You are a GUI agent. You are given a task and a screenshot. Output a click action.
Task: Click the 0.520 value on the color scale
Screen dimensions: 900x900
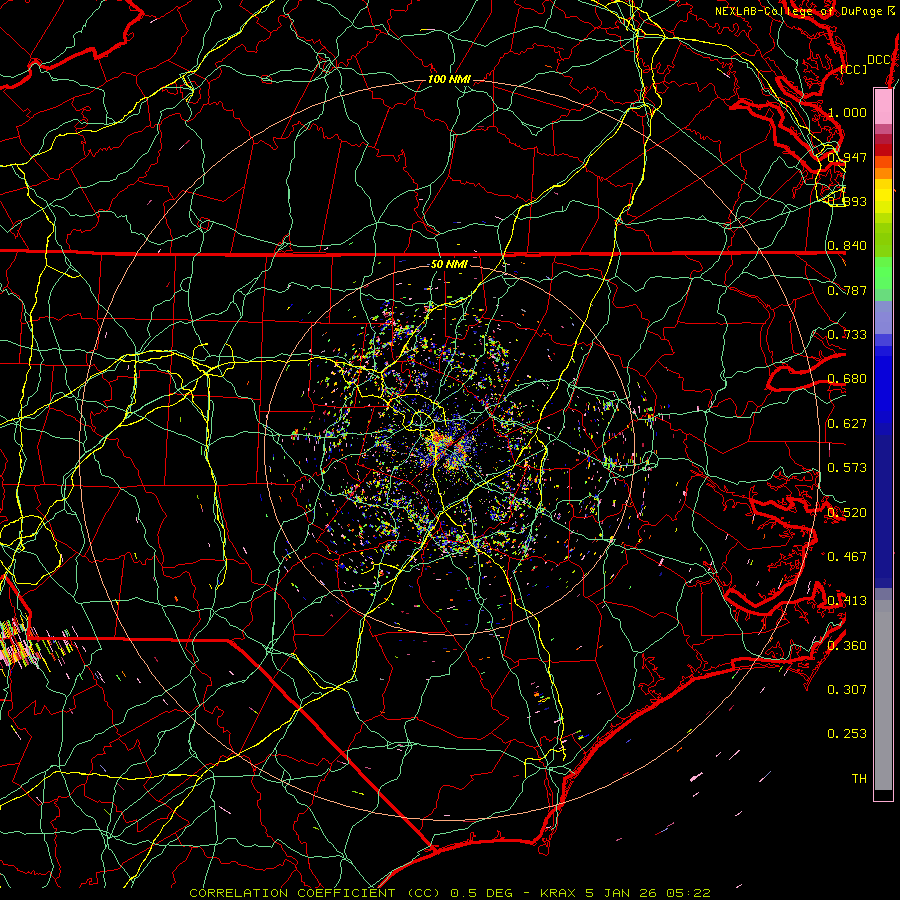tap(847, 513)
